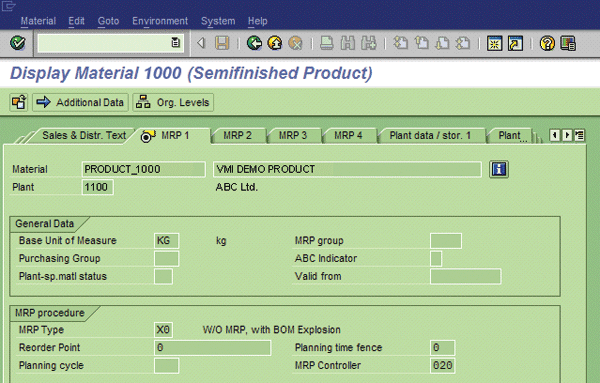Open Plant data / stor. 1 tab

click(430, 135)
